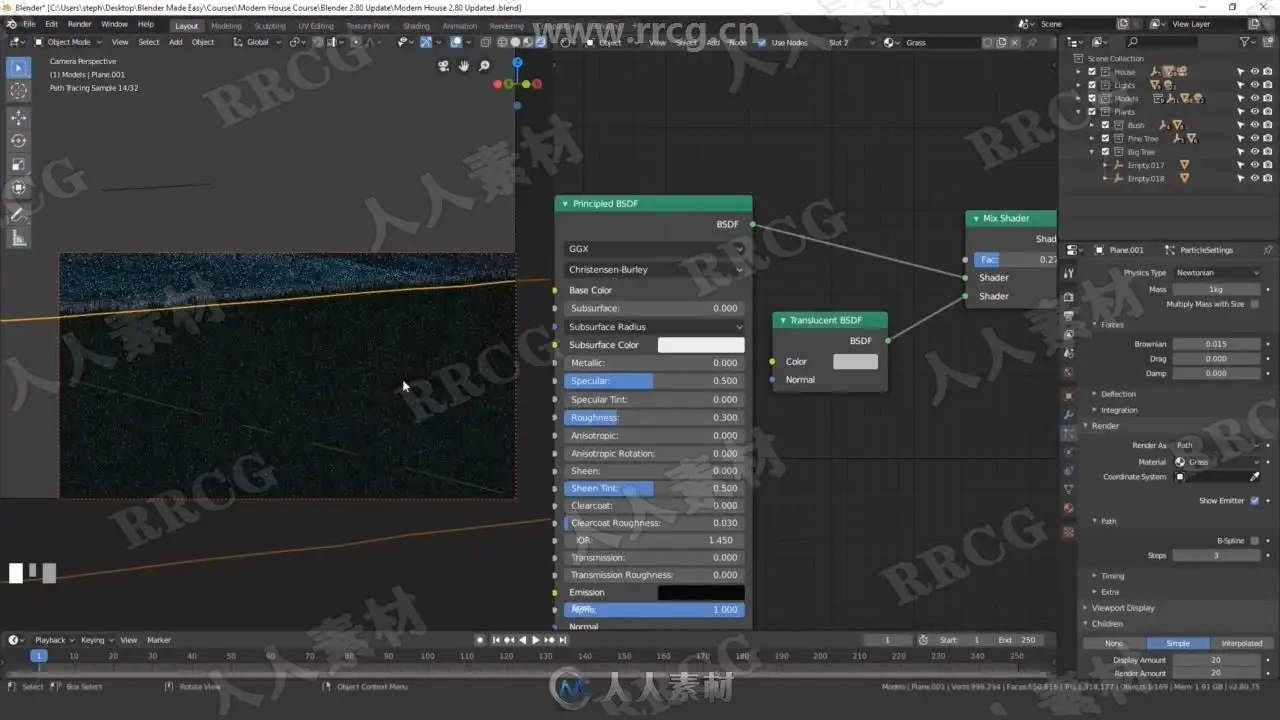Select the Rotate tool in viewport toolbar
This screenshot has height=720, width=1280.
(x=18, y=141)
